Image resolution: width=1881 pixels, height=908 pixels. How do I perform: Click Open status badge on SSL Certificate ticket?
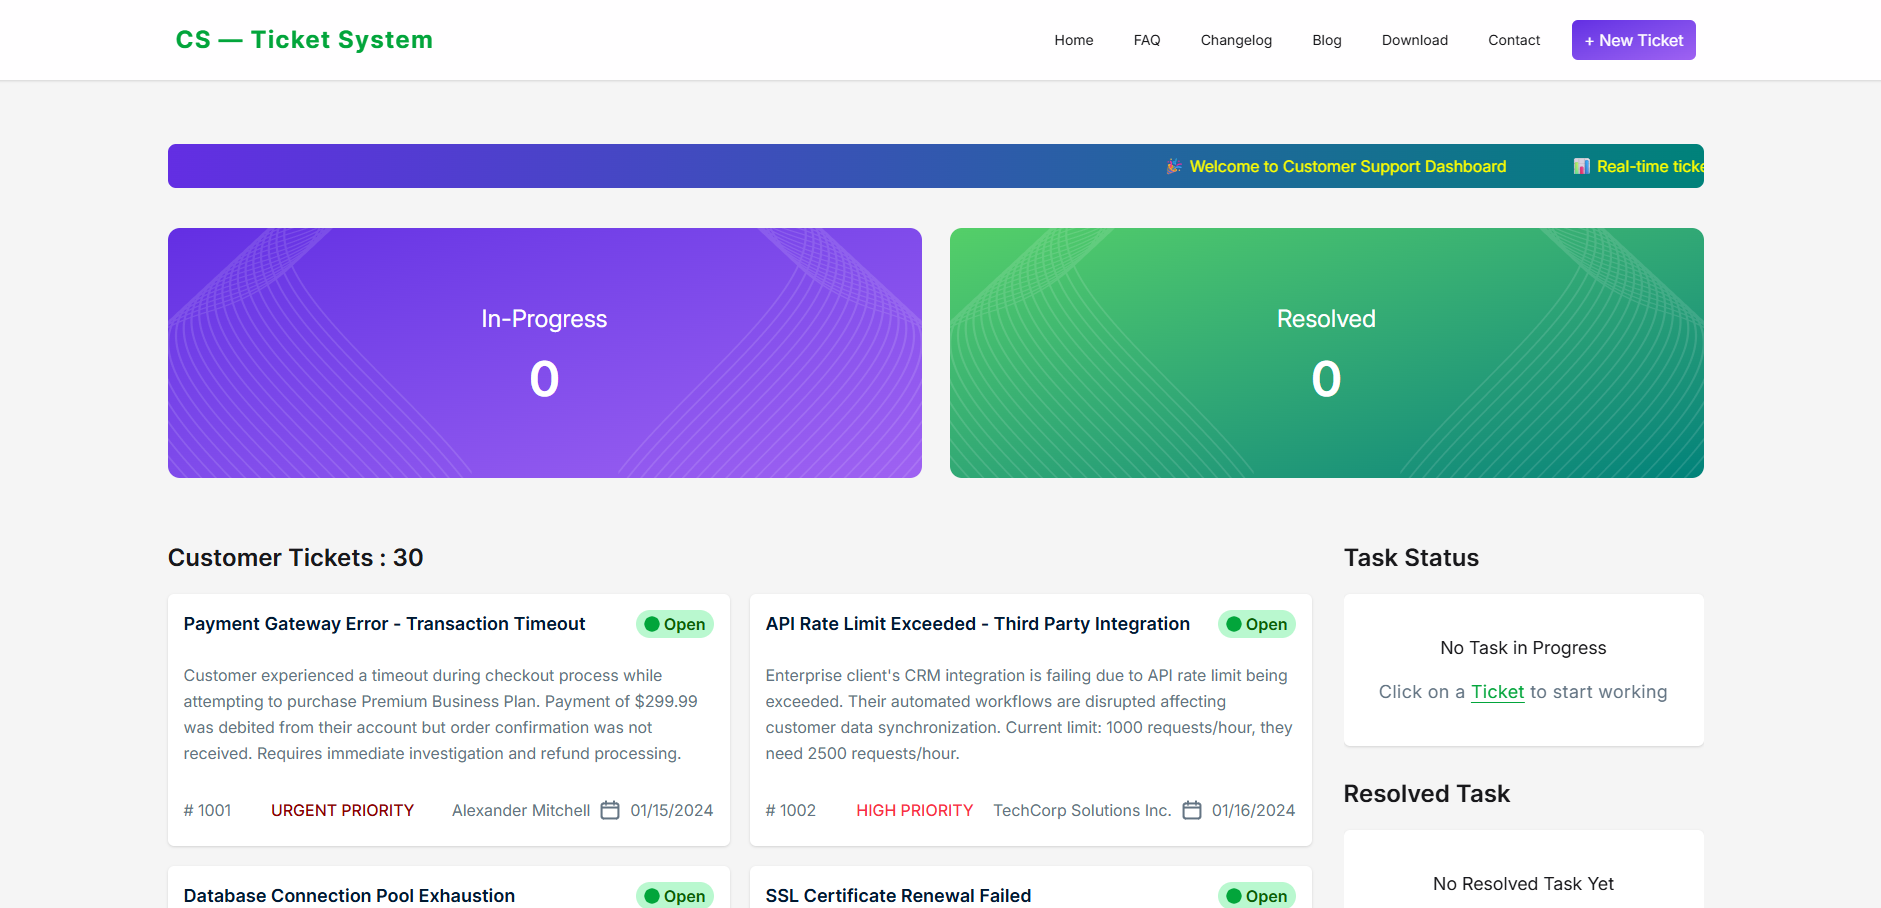pyautogui.click(x=1256, y=895)
